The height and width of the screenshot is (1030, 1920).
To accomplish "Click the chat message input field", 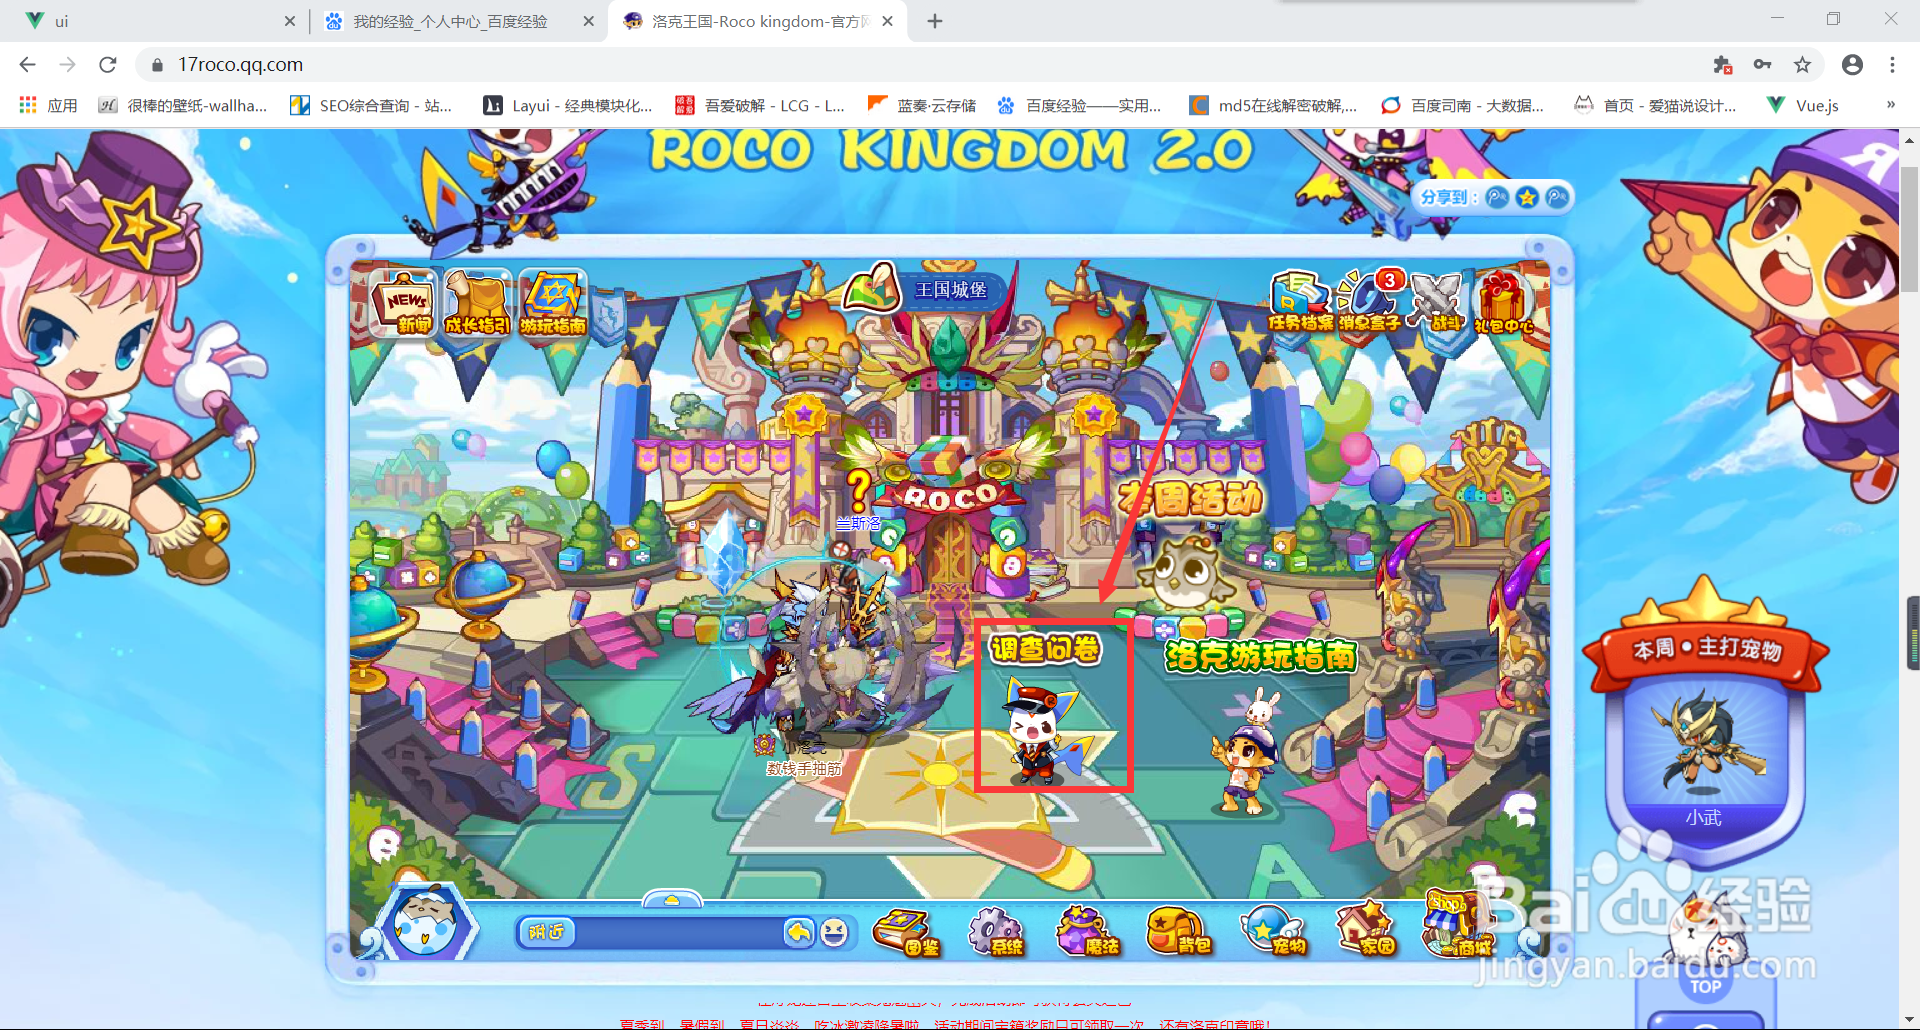I will 680,932.
